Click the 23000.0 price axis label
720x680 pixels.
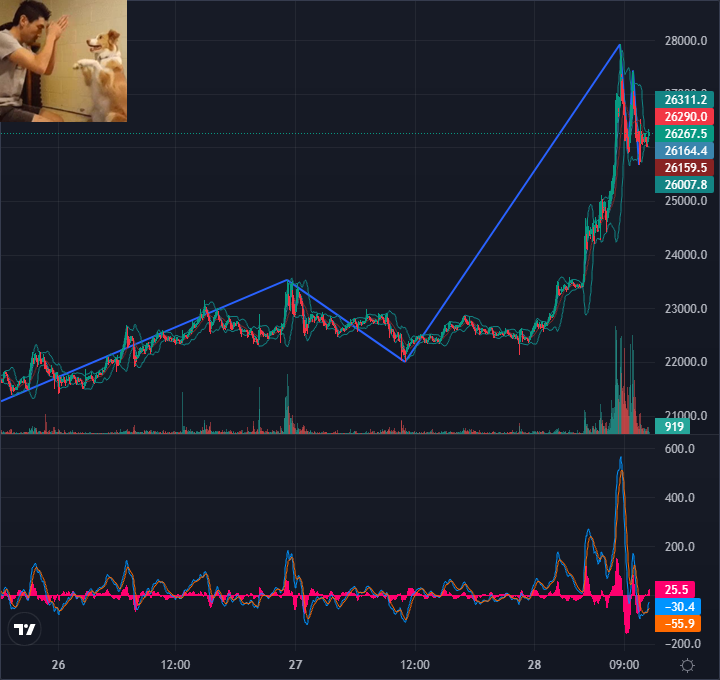tap(686, 309)
